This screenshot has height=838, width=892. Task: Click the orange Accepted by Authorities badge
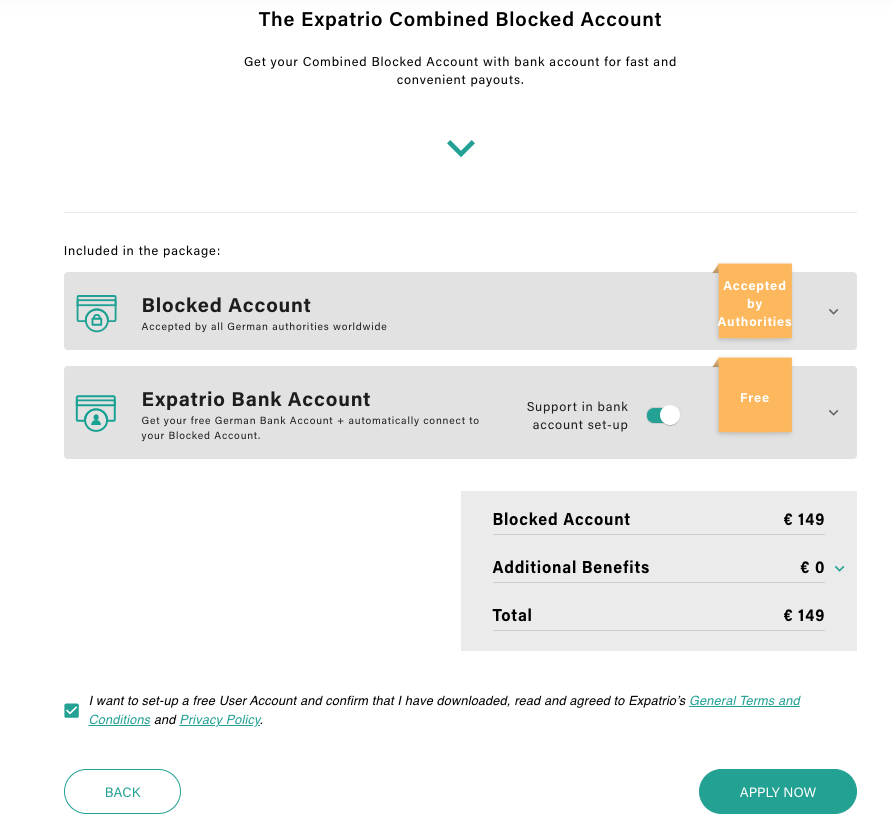754,303
